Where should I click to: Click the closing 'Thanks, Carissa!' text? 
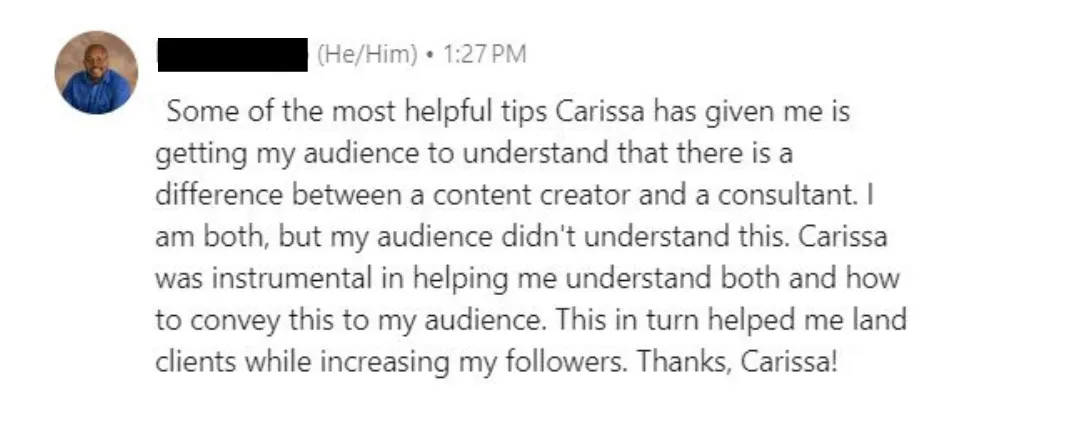tap(737, 362)
